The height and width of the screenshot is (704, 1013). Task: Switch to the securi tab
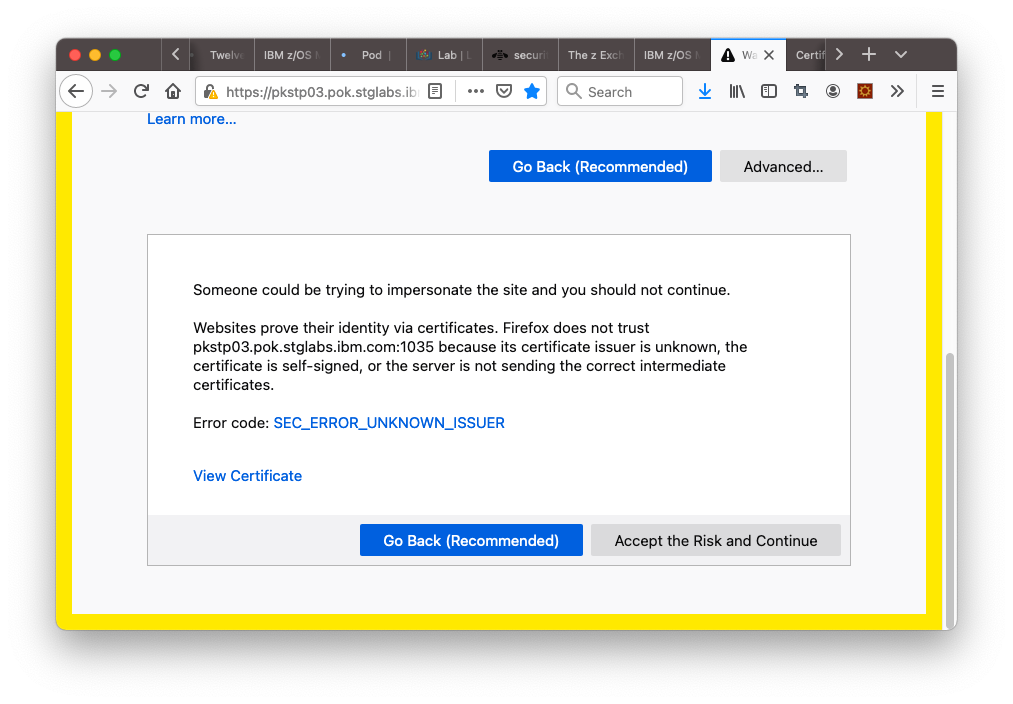click(x=520, y=55)
